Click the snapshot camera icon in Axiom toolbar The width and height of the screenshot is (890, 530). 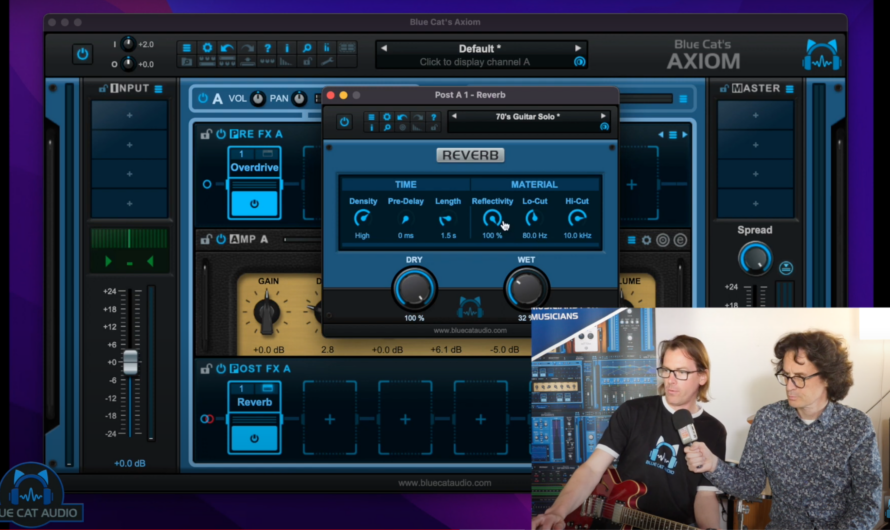tap(187, 61)
